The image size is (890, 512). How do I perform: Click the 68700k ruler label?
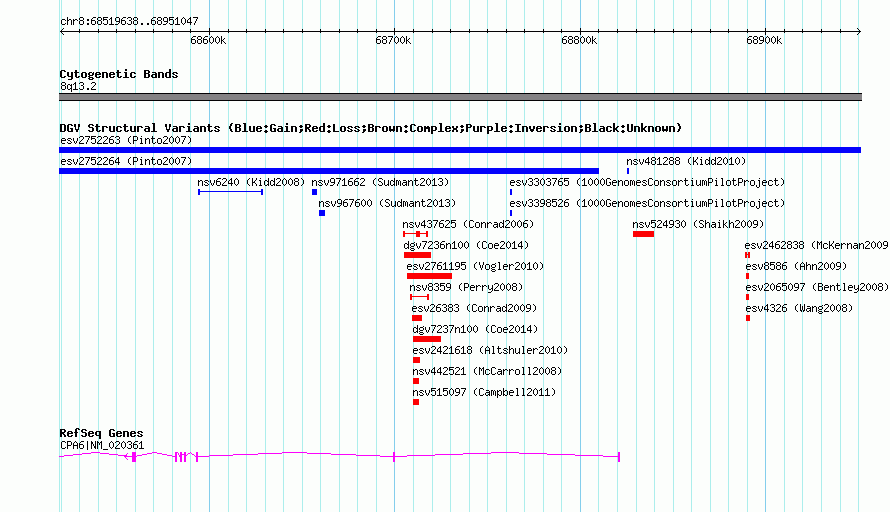pyautogui.click(x=393, y=40)
